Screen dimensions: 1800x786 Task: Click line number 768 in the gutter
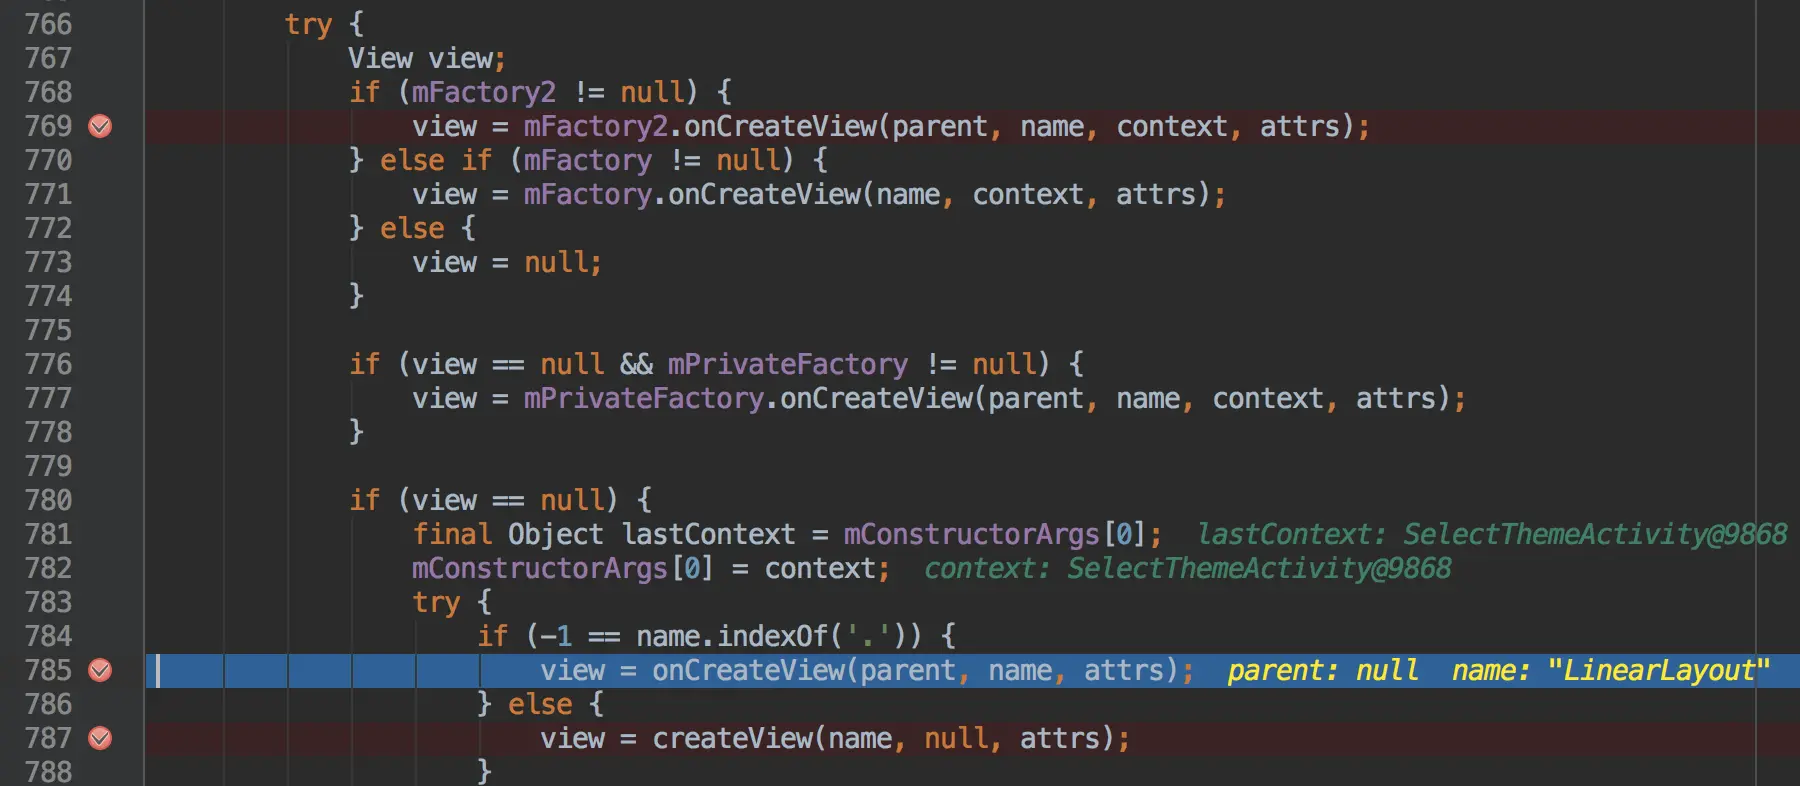48,92
